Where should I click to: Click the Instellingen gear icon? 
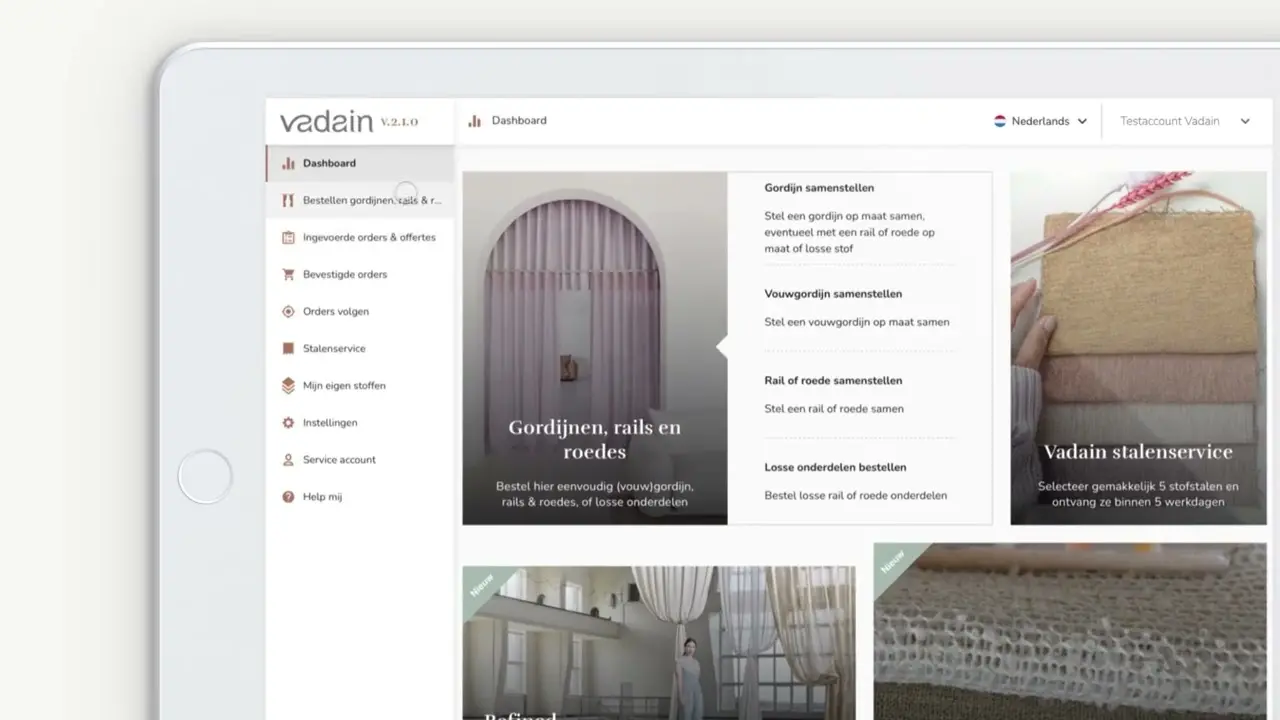click(288, 423)
